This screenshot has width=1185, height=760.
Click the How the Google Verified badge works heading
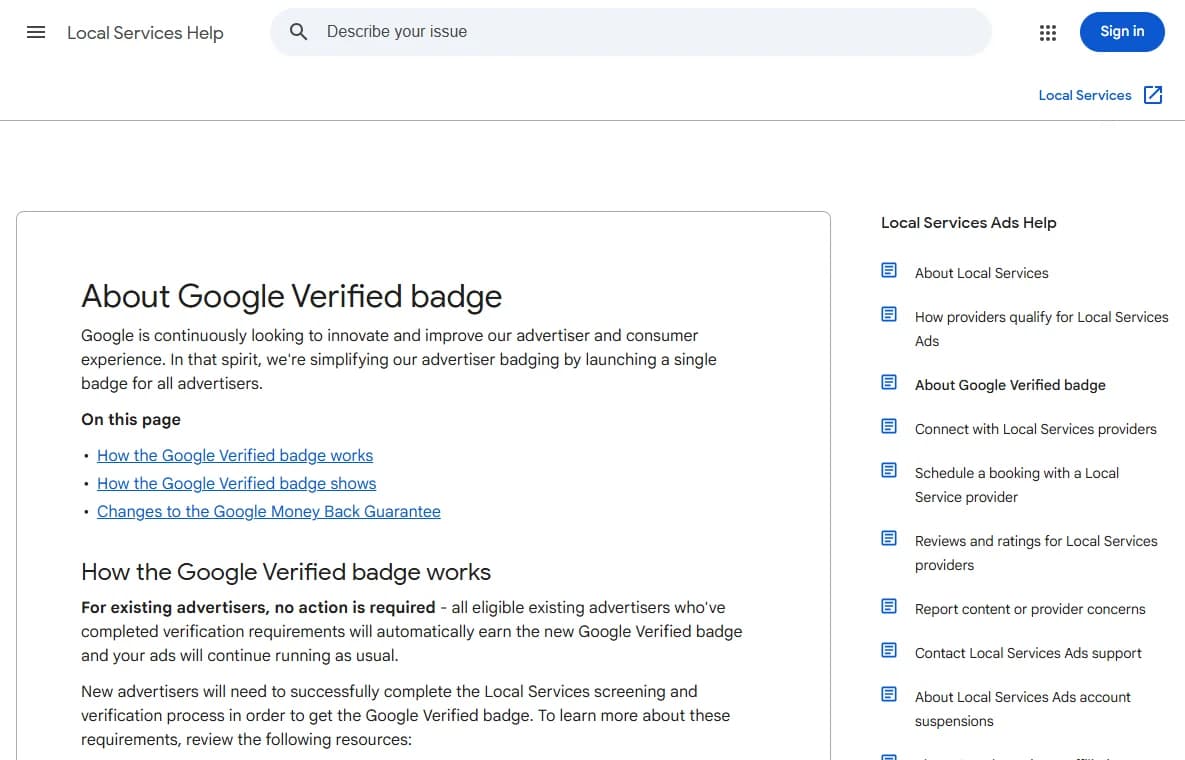click(286, 572)
